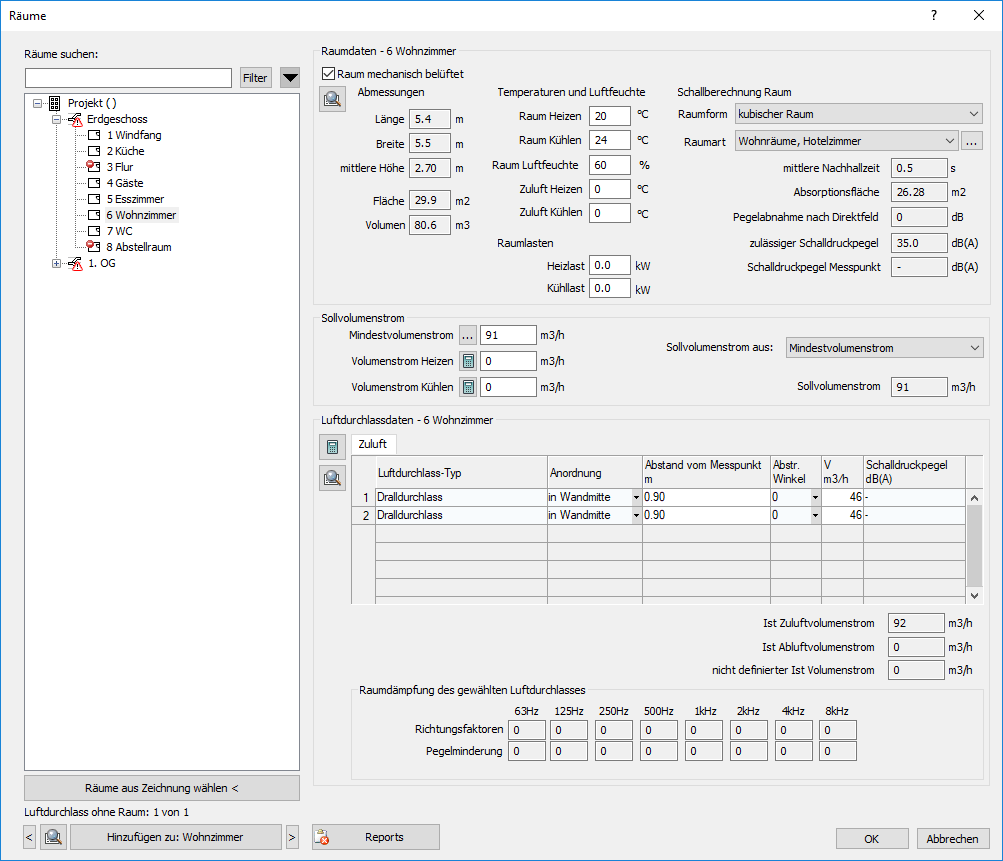Image resolution: width=1003 pixels, height=861 pixels.
Task: Click the Raum Heizen temperature field
Action: point(610,116)
